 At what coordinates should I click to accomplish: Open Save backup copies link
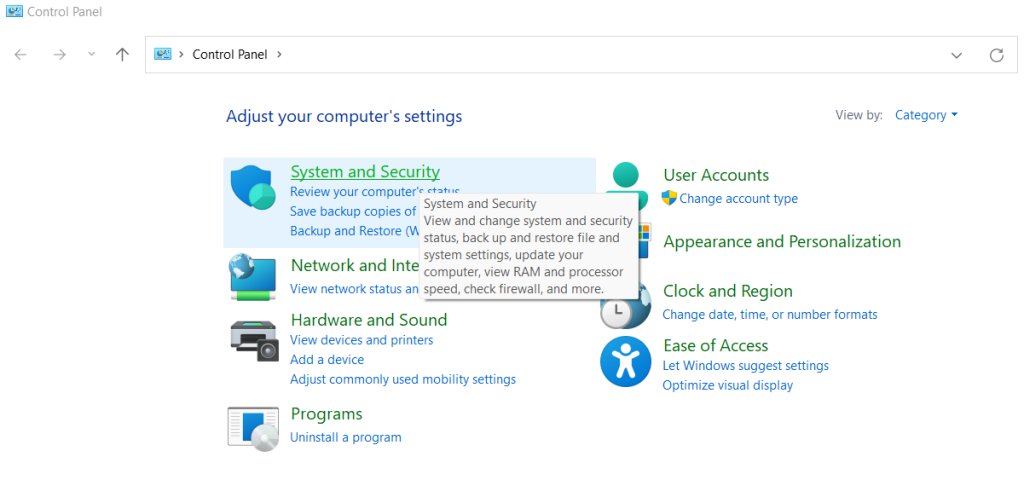(x=353, y=211)
